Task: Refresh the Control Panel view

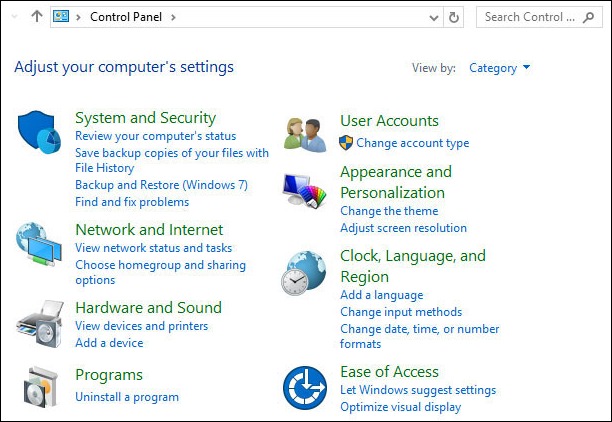Action: (x=455, y=17)
